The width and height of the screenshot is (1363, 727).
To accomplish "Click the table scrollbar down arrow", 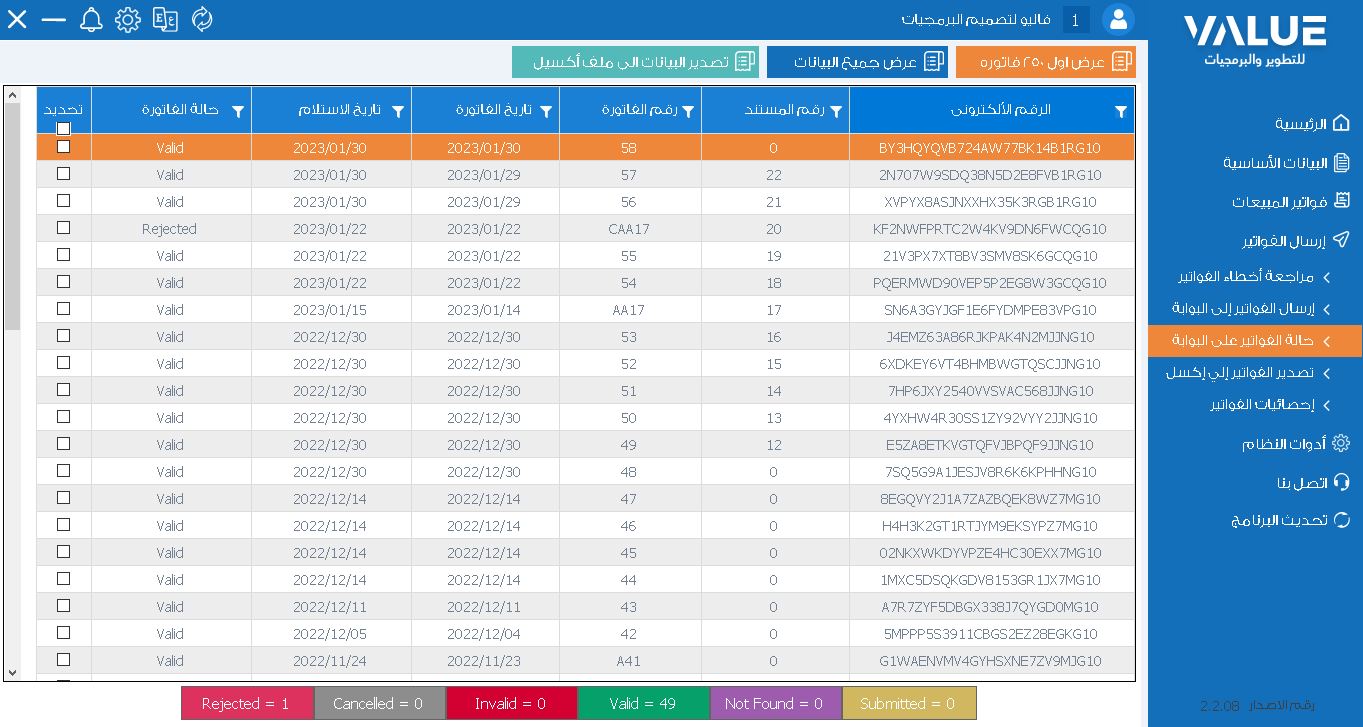I will coord(12,673).
